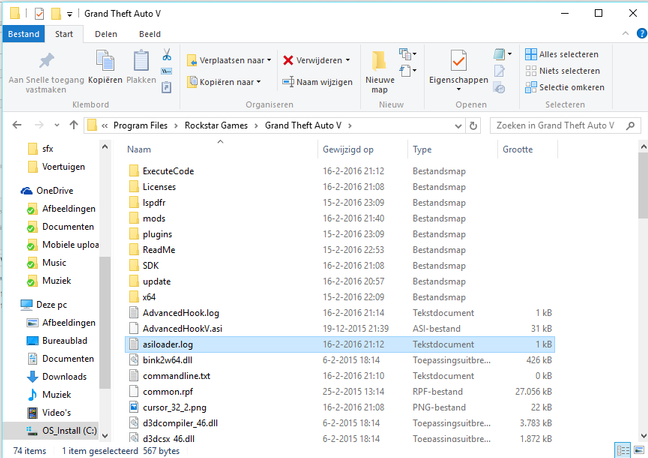Click Rockstar Games in breadcrumb
This screenshot has height=458, width=648.
(216, 126)
